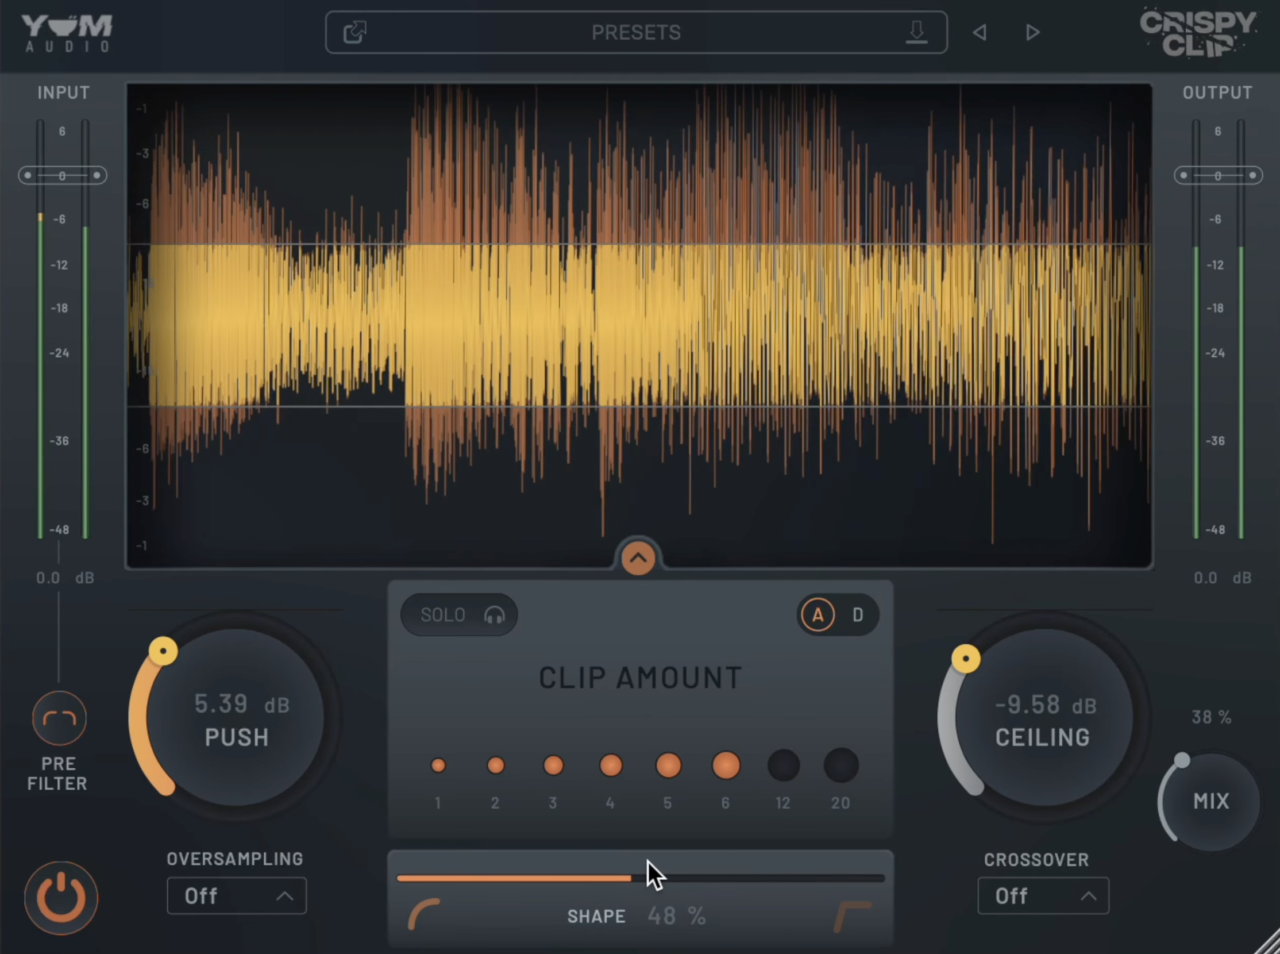The image size is (1280, 954).
Task: Select the D mode button
Action: pyautogui.click(x=858, y=615)
